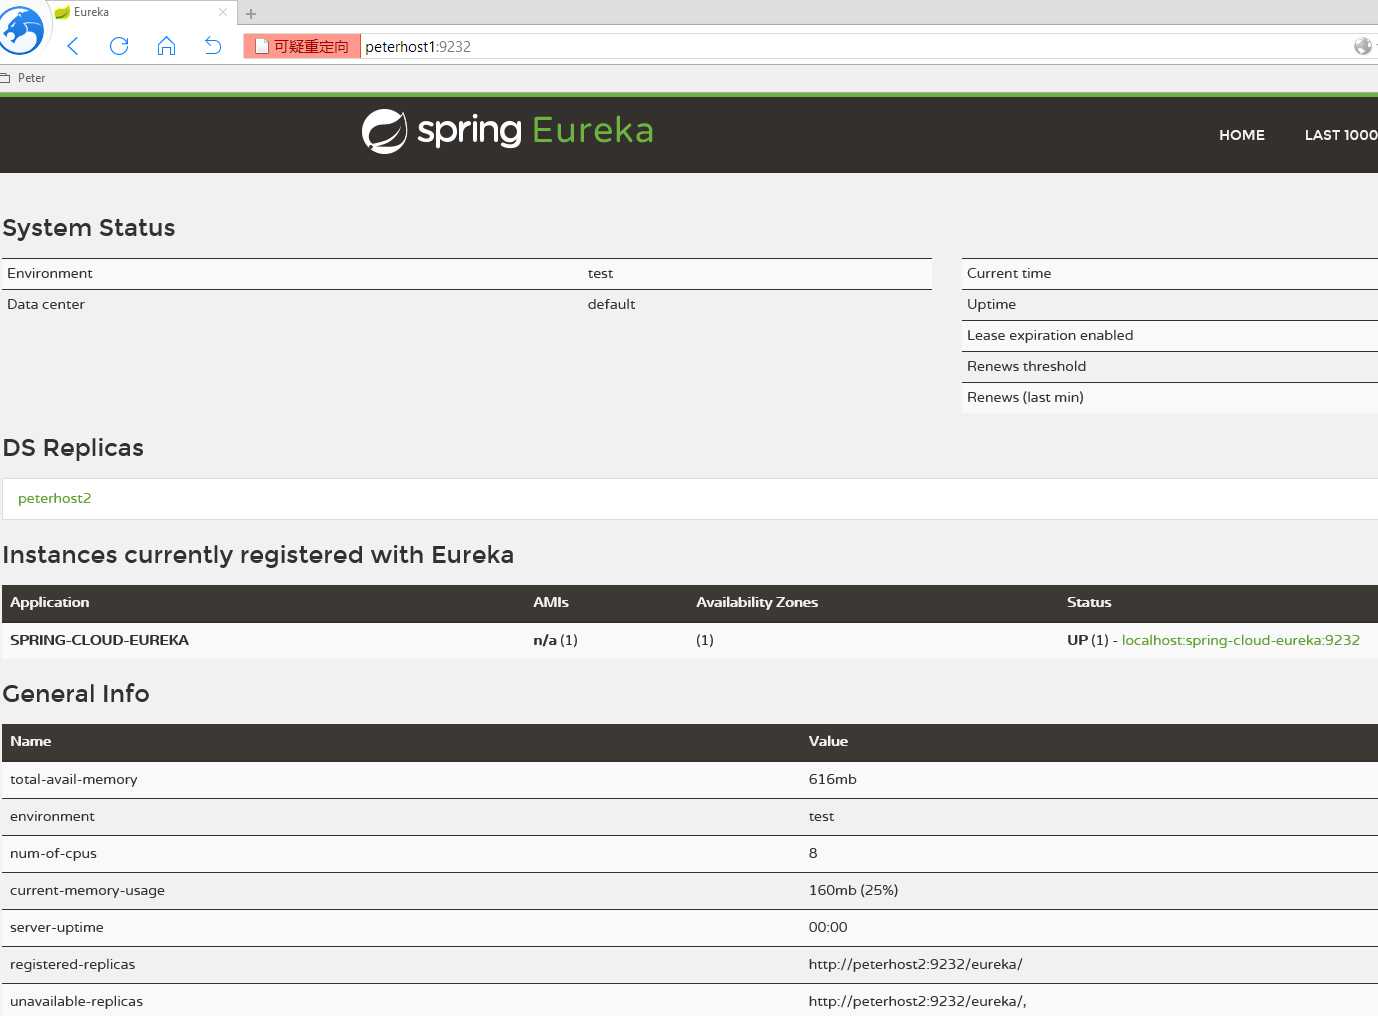
Task: Click the unavailable-replicas URL value
Action: click(x=917, y=1001)
